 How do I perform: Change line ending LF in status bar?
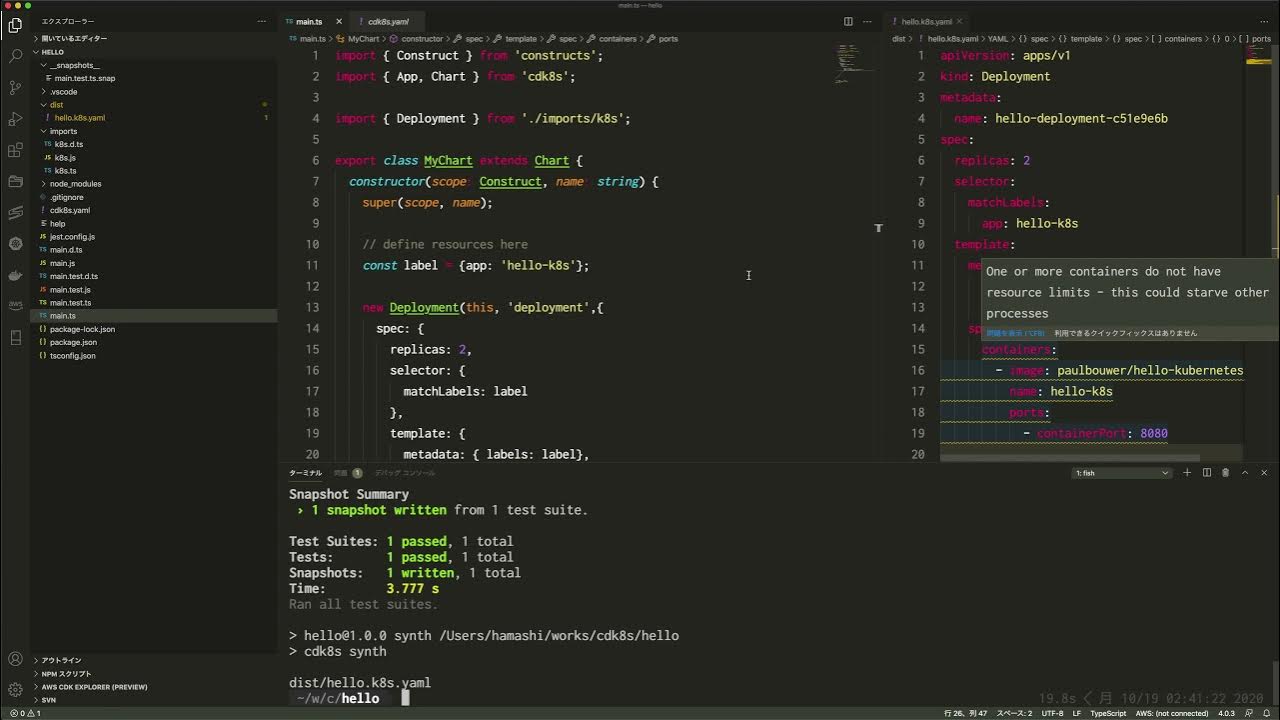pyautogui.click(x=1077, y=714)
